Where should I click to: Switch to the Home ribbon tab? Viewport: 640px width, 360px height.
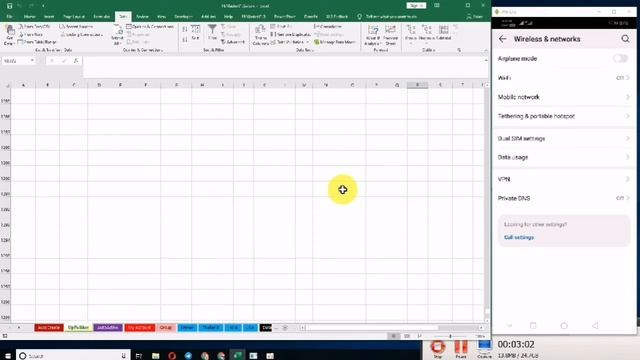point(29,17)
